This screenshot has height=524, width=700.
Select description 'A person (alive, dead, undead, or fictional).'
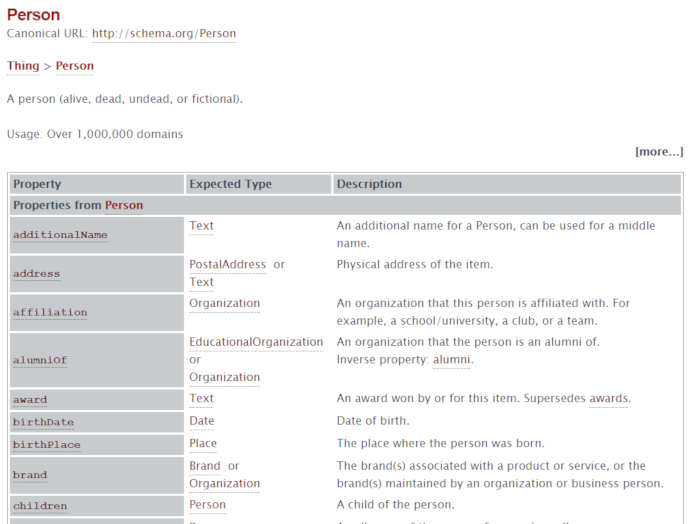coord(125,99)
